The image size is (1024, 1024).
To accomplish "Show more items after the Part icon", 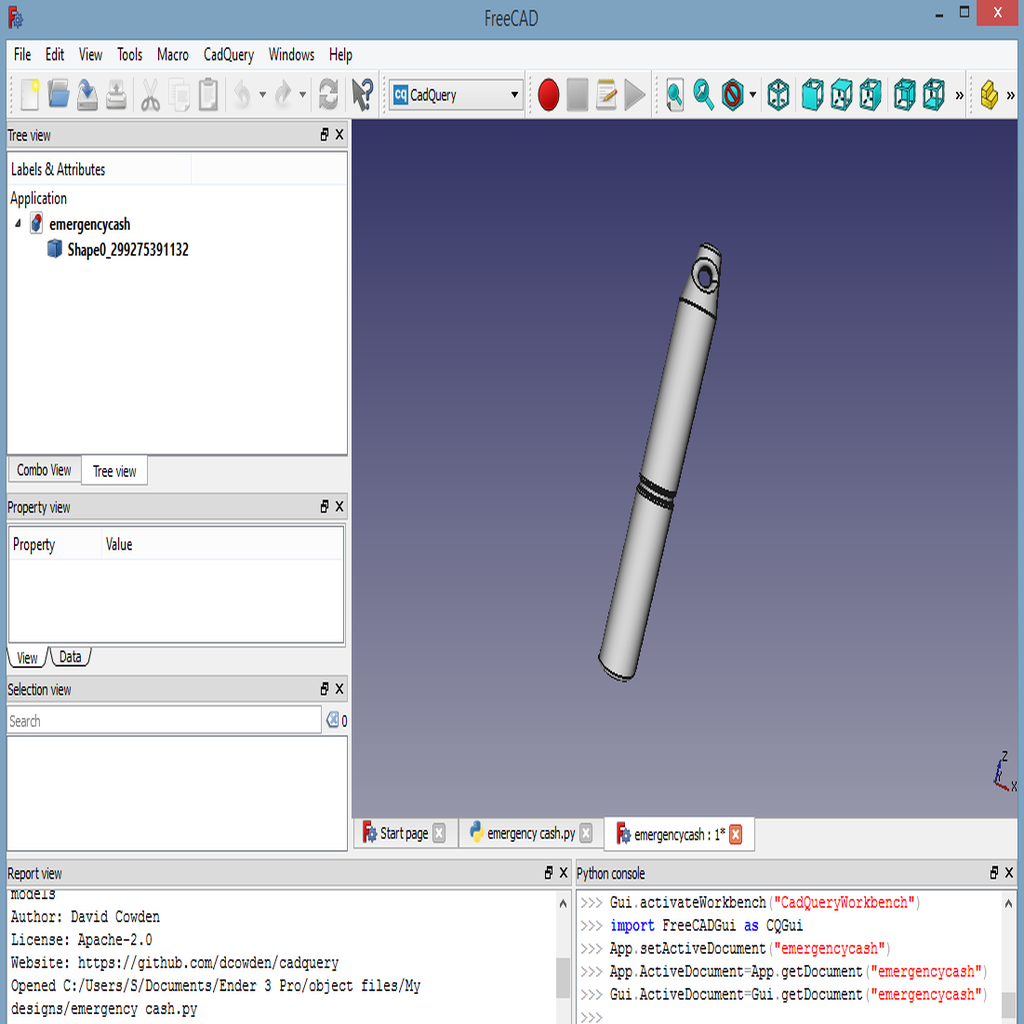I will click(x=1010, y=95).
